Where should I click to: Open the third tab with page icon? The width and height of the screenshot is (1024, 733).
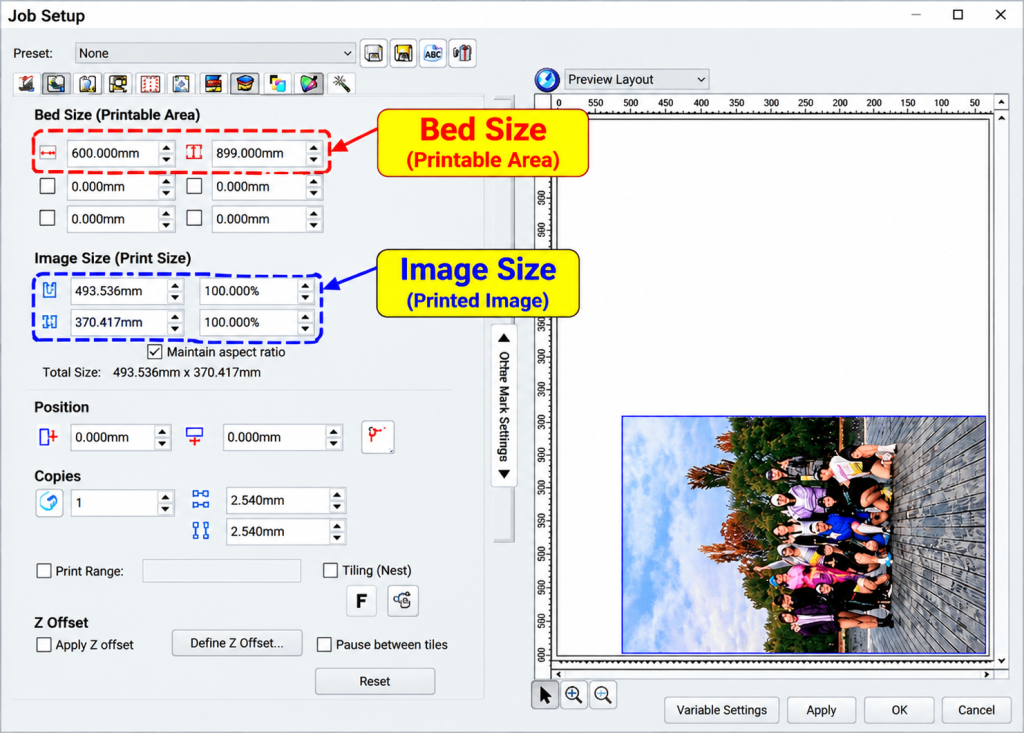[88, 84]
